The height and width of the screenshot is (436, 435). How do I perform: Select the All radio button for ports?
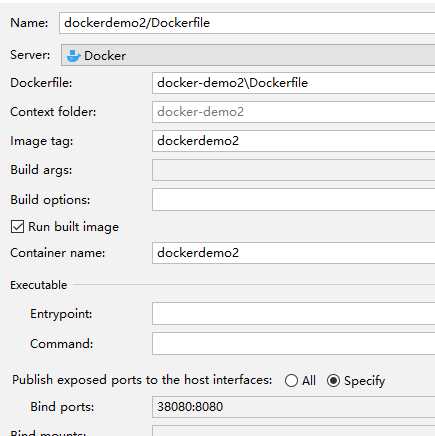[x=291, y=380]
